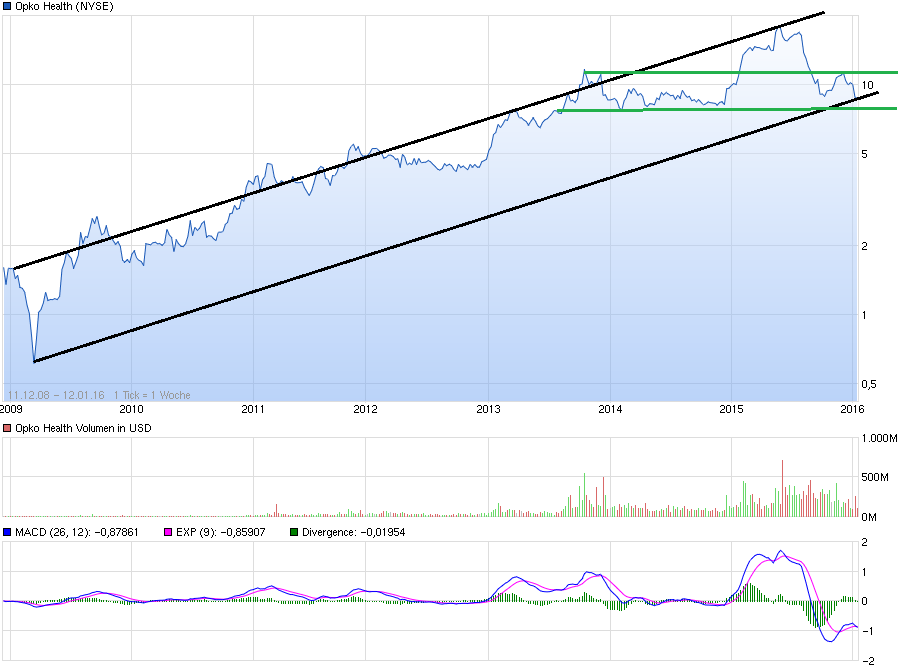The image size is (900, 670).
Task: Click the Opko Health (NYSE) chart title
Action: tap(65, 7)
